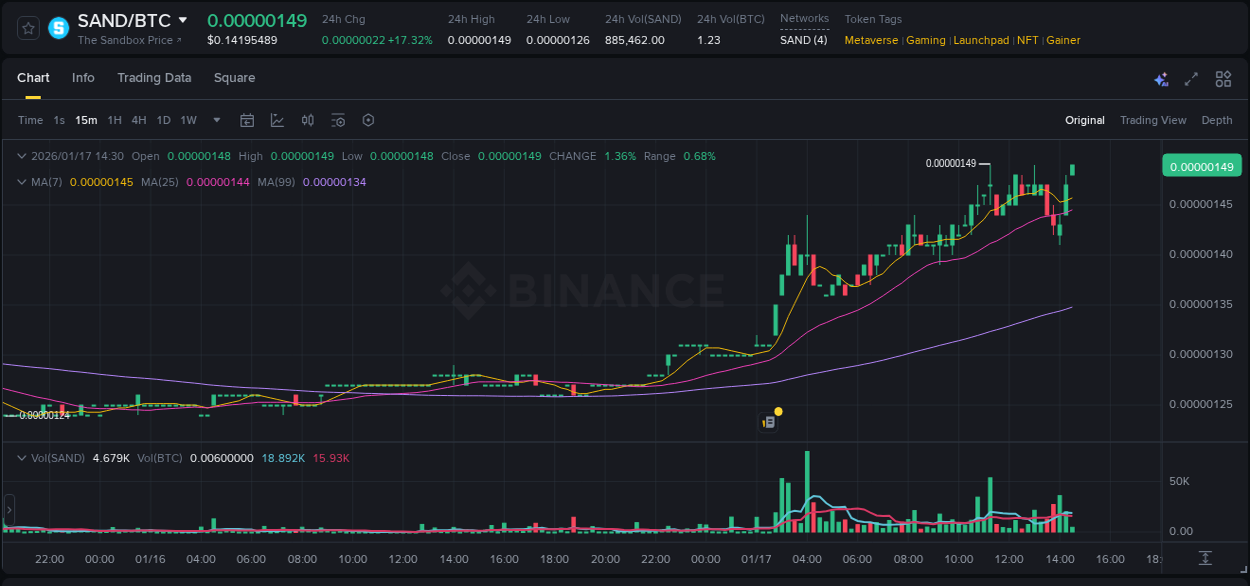Open the historical date selection calendar icon
The height and width of the screenshot is (586, 1250).
[x=247, y=120]
